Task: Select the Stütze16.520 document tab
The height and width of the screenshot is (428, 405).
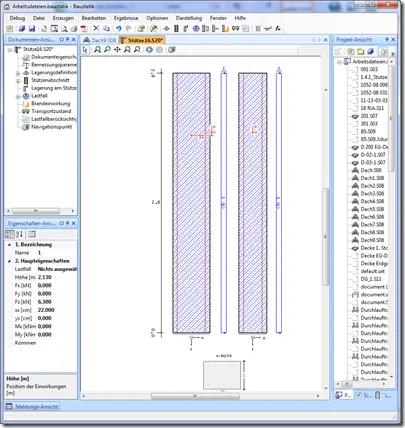Action: point(142,40)
